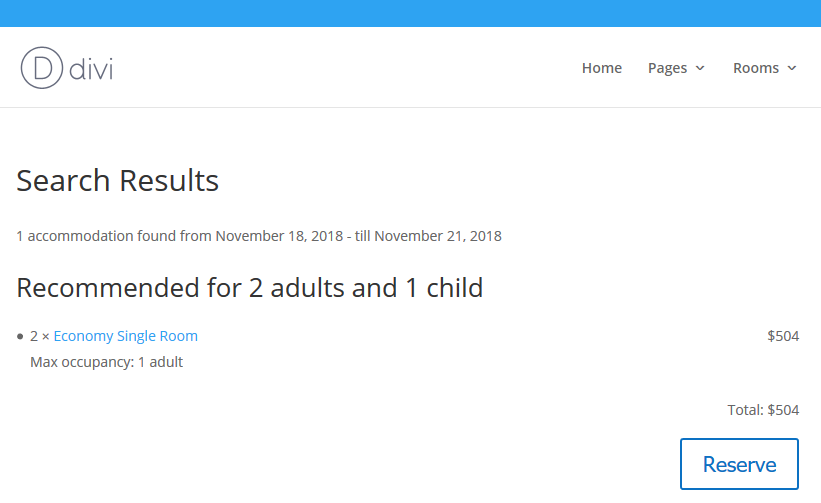
Task: Select the Rooms menu item
Action: tap(756, 68)
